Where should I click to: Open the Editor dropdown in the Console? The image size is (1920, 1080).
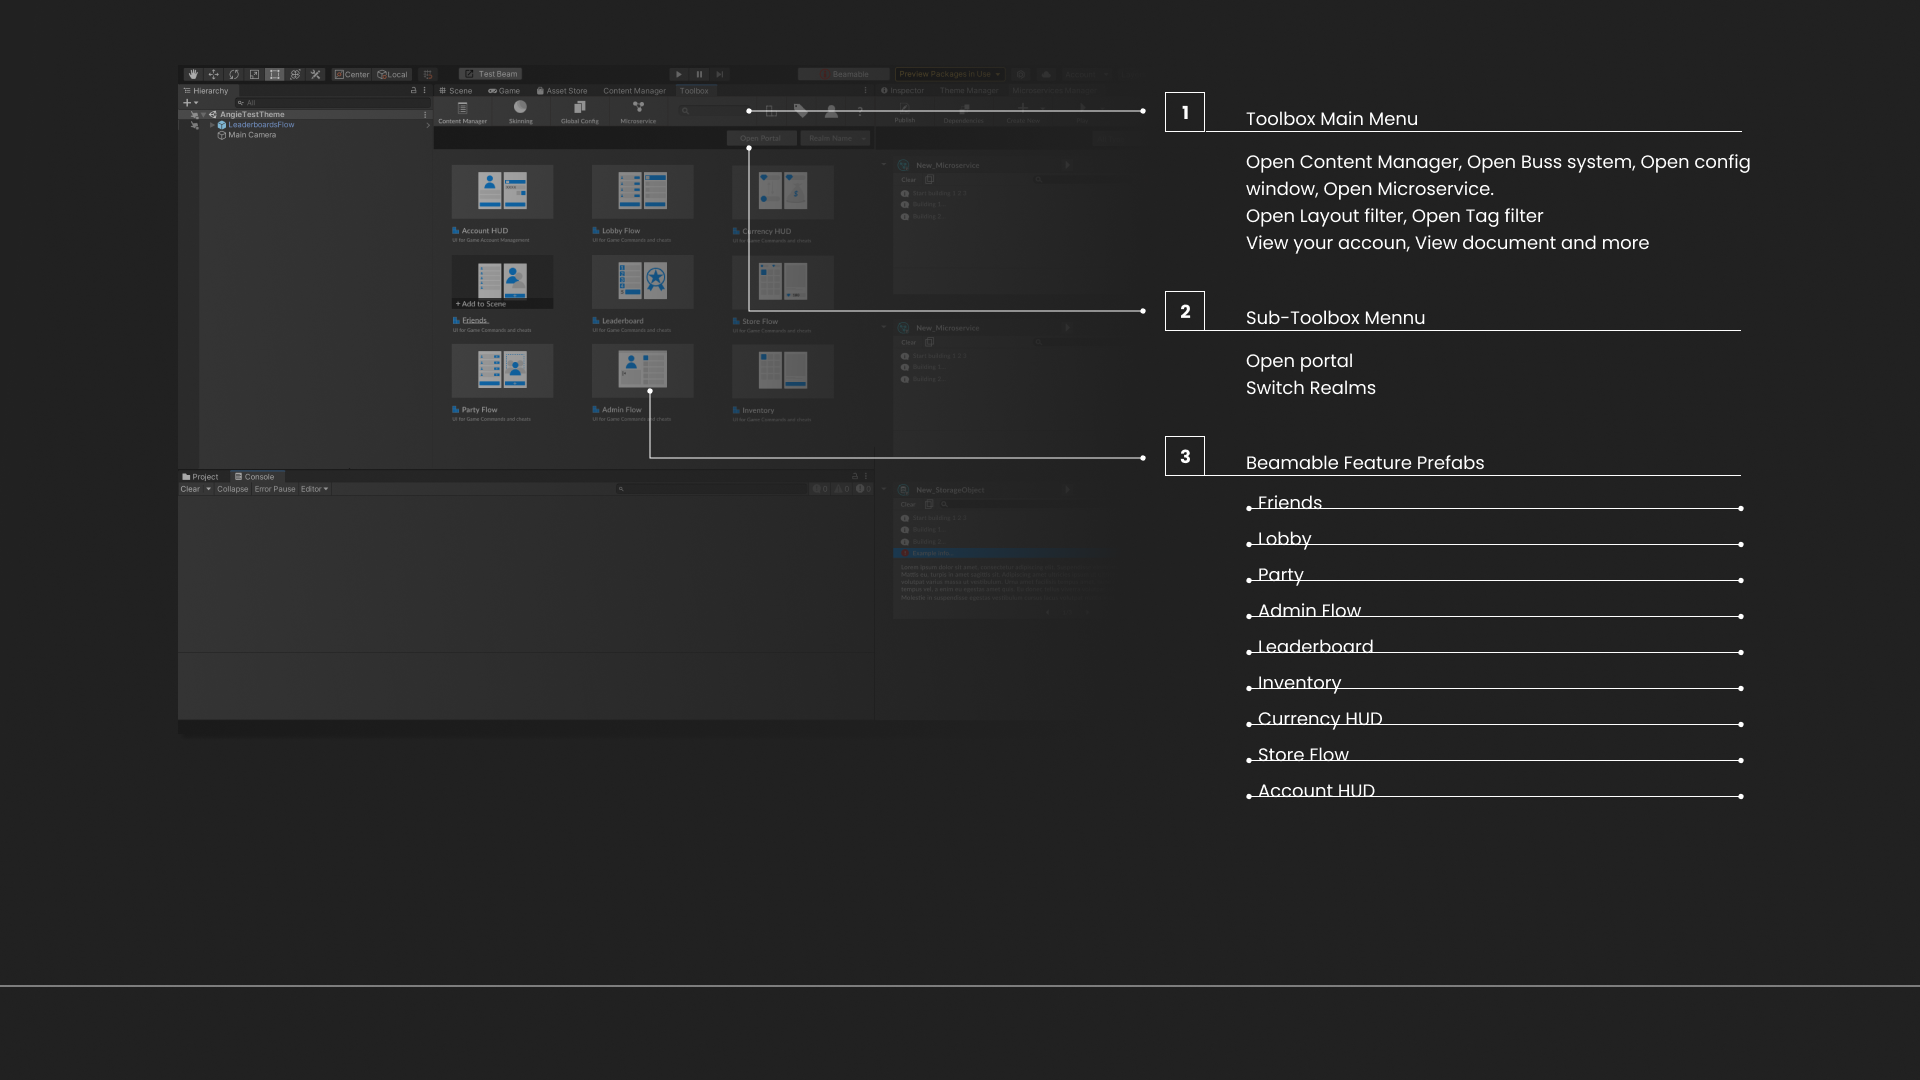(x=314, y=489)
